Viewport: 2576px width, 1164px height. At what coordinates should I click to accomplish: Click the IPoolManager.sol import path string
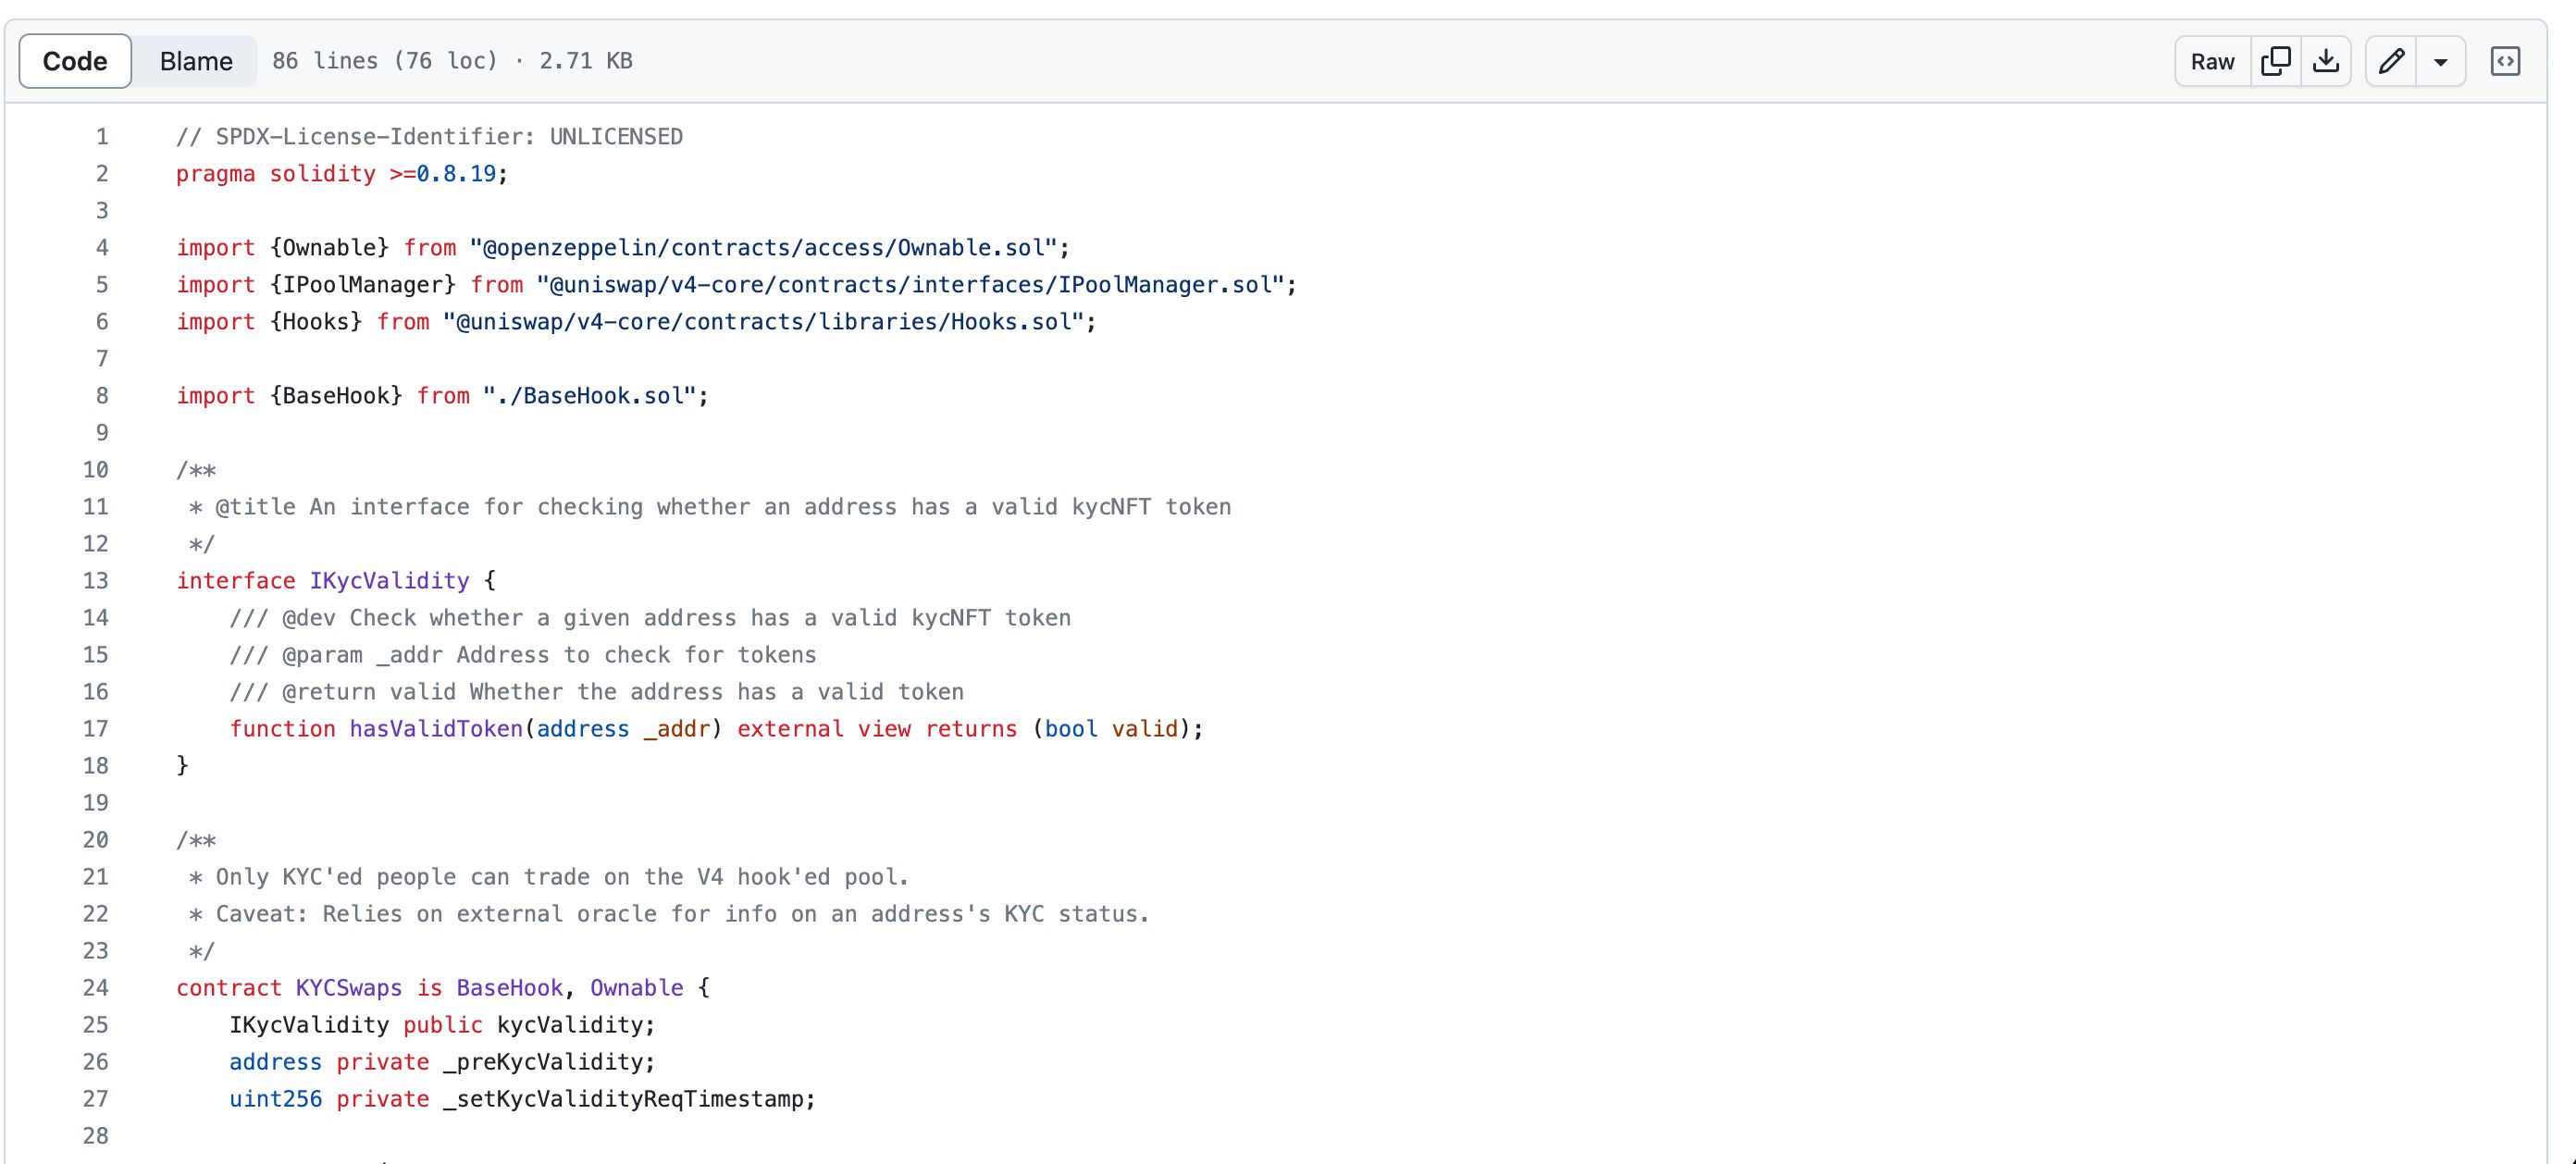910,285
